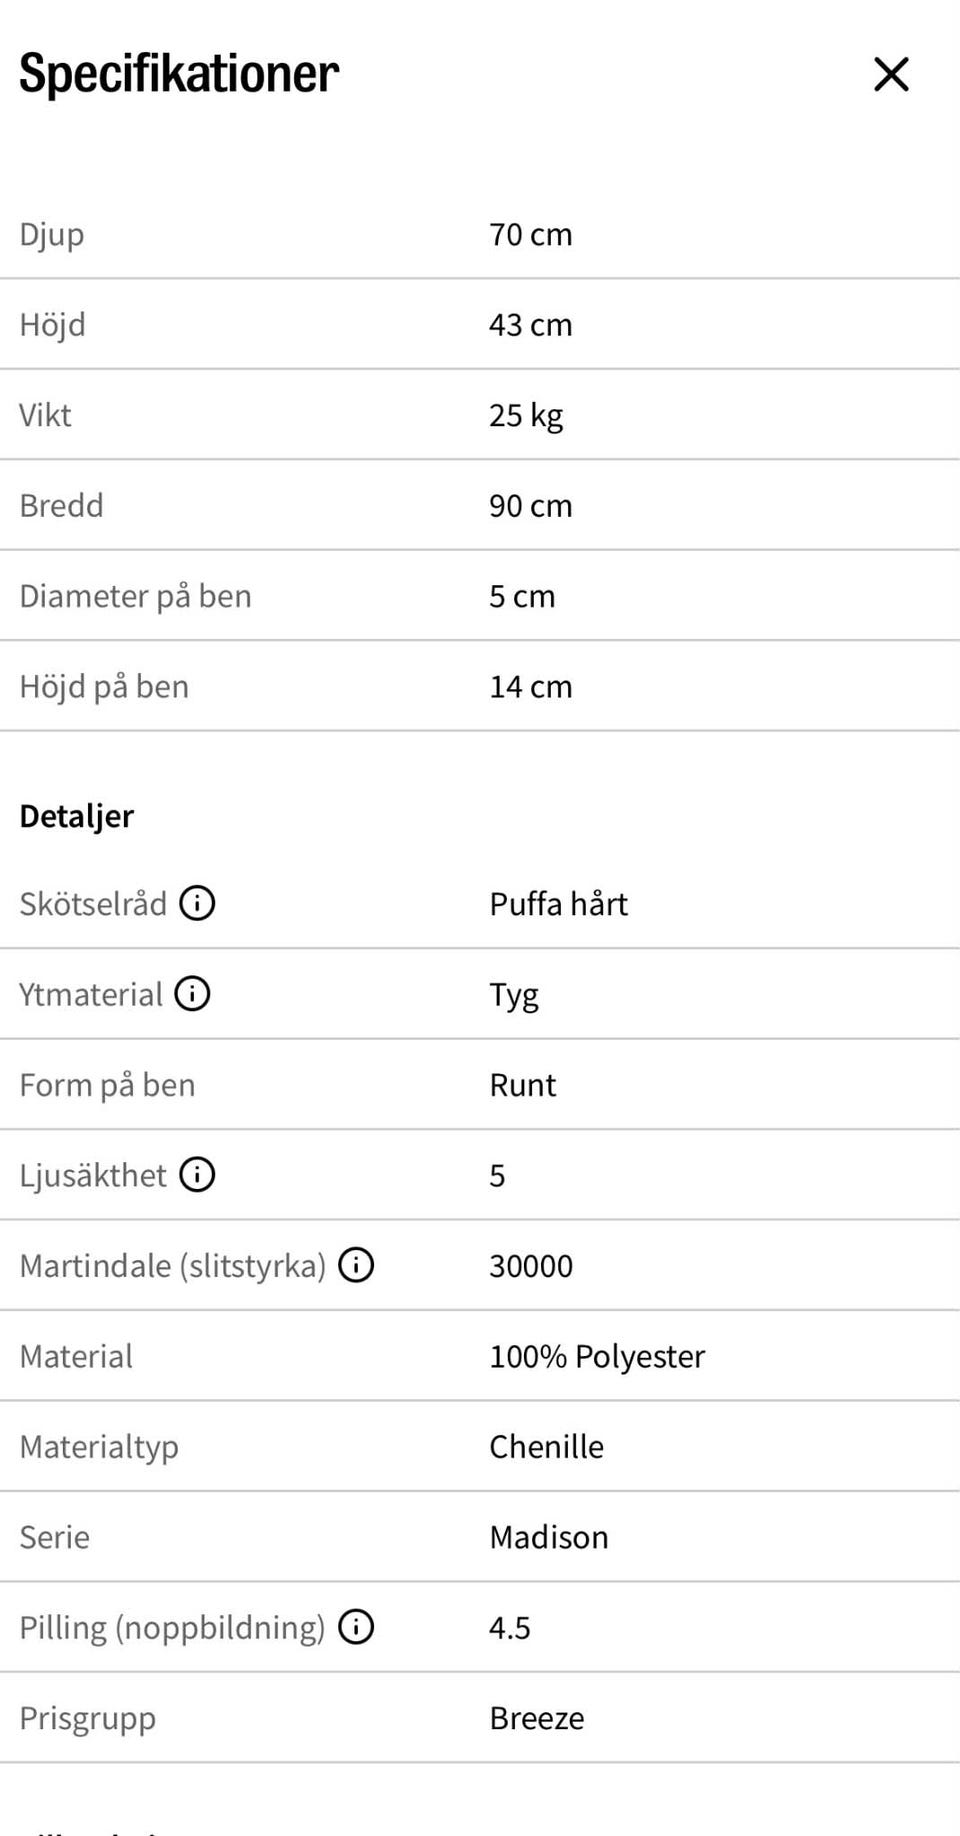Image resolution: width=960 pixels, height=1836 pixels.
Task: Click the Specifikationer title heading
Action: pos(179,74)
